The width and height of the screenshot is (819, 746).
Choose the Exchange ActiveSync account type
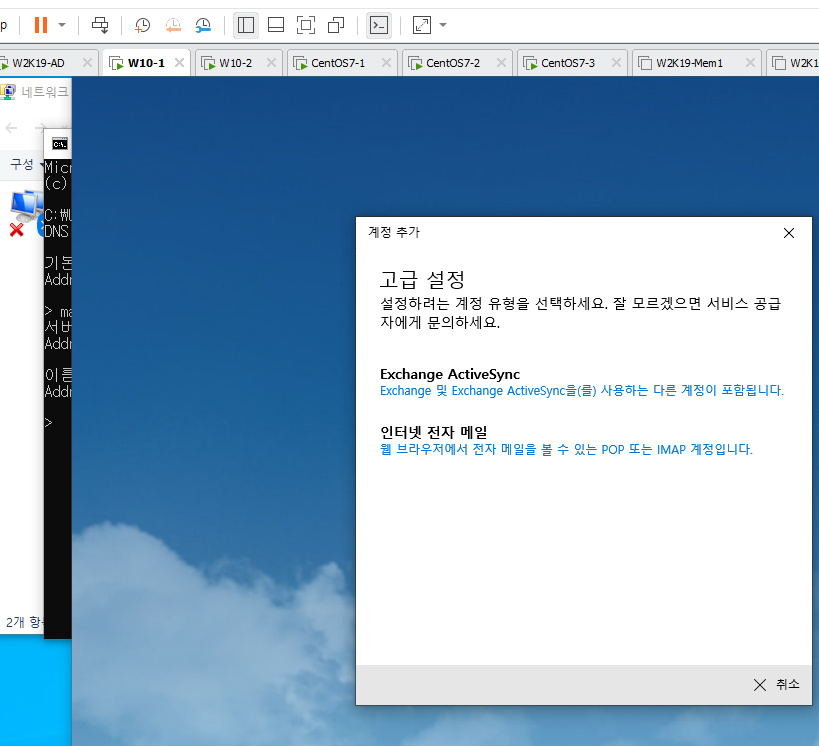click(x=582, y=382)
